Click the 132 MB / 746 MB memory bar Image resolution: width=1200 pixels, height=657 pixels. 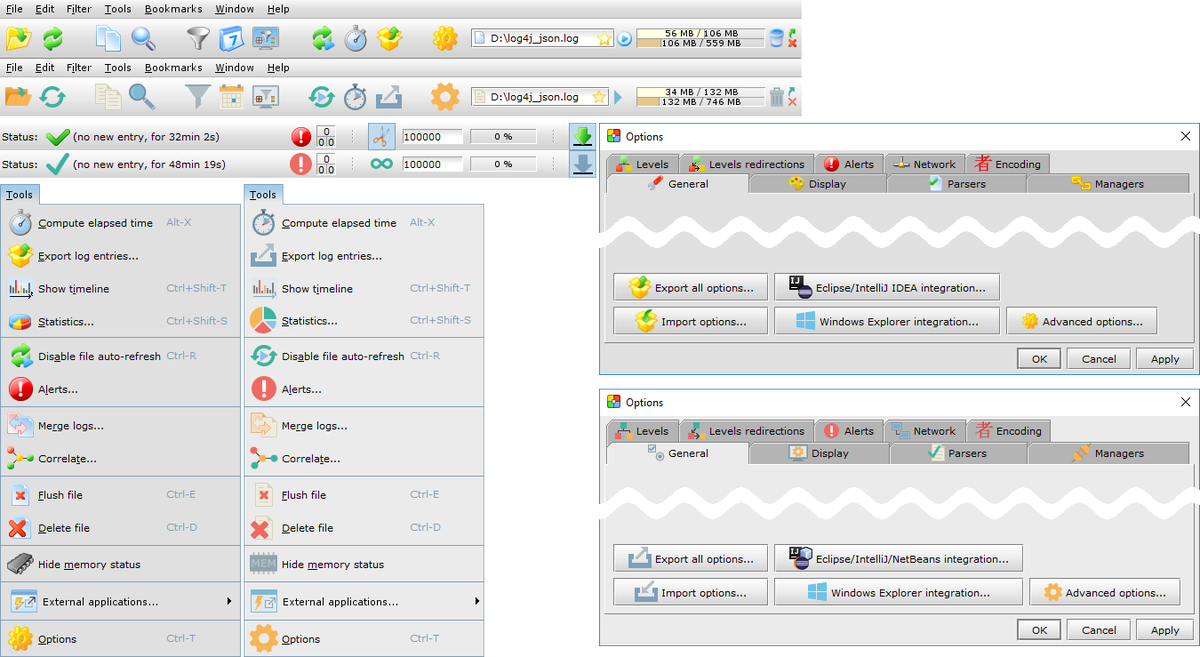click(x=700, y=102)
